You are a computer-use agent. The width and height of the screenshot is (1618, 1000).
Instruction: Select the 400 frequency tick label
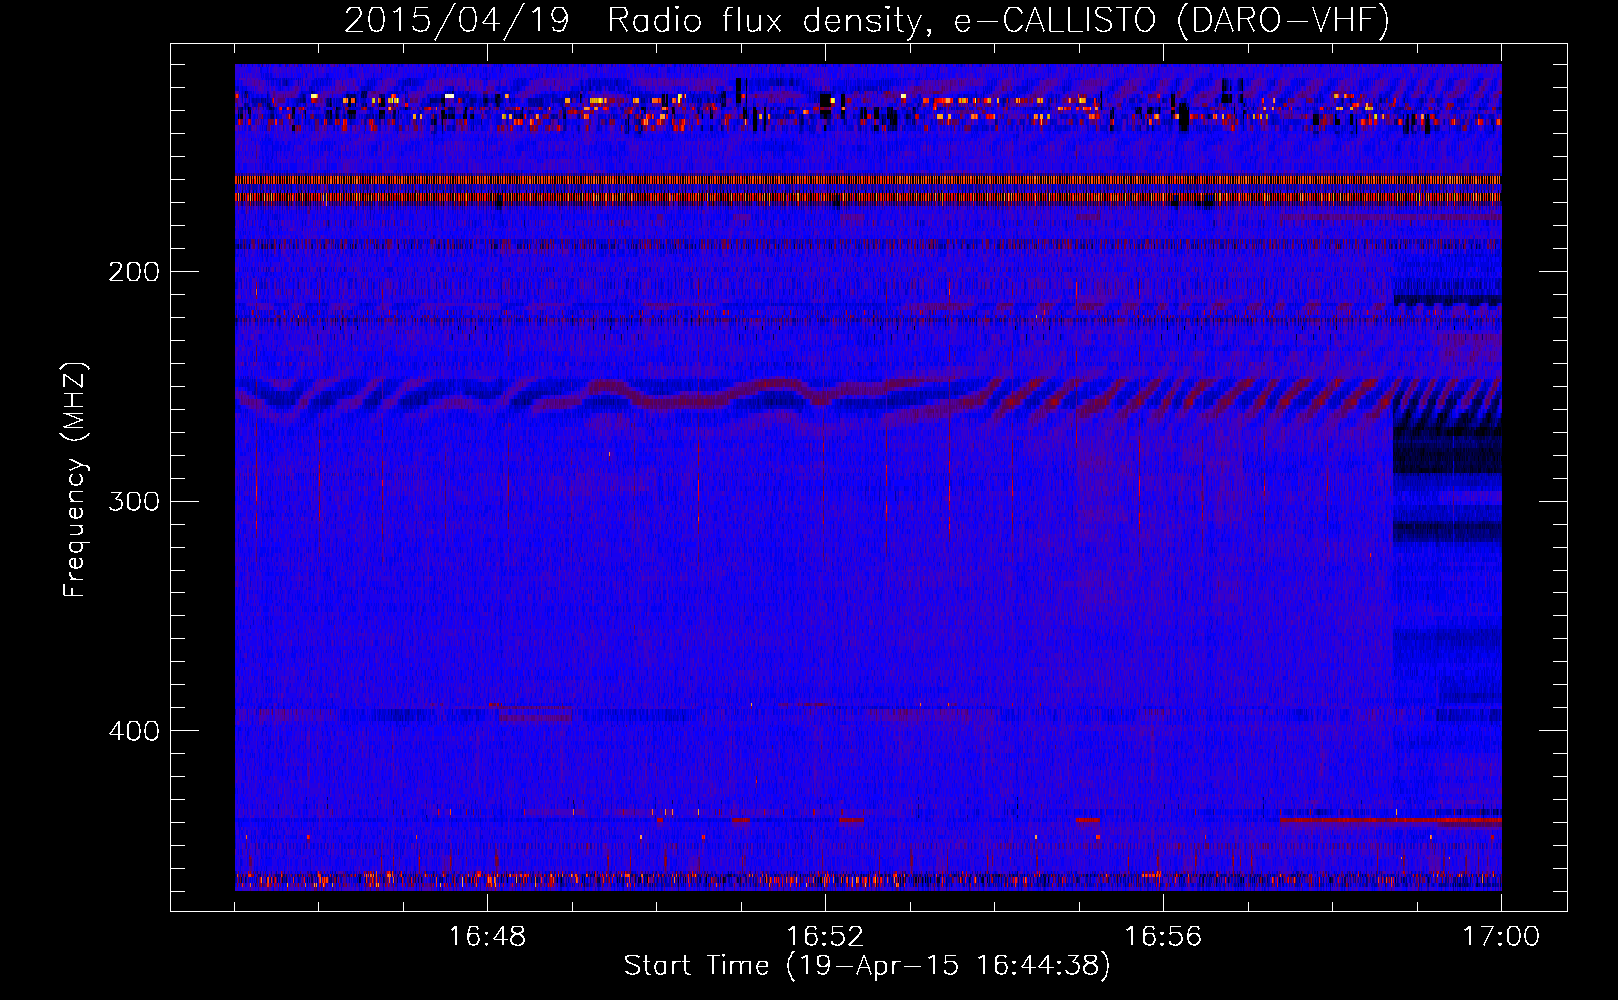click(x=134, y=731)
